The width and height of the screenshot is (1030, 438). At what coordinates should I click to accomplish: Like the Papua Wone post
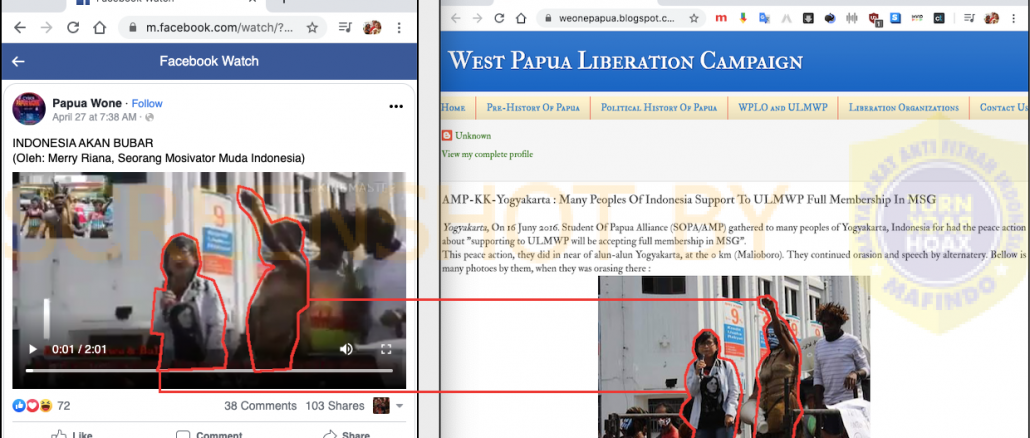pos(71,435)
